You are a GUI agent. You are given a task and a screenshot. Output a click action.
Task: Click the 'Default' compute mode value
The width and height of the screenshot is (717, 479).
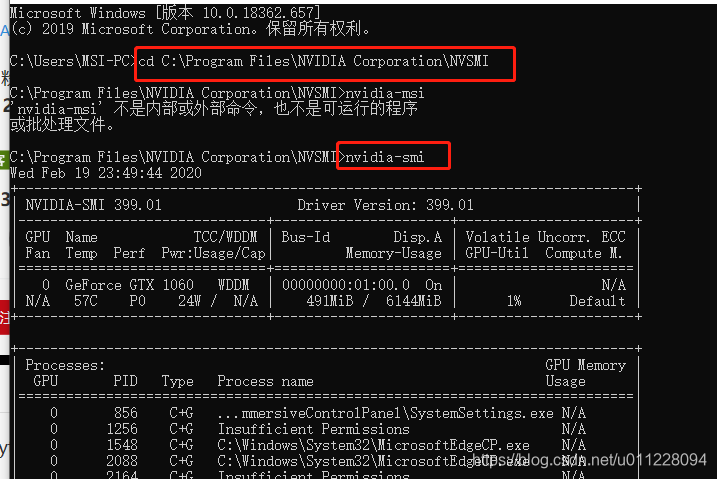tap(597, 301)
